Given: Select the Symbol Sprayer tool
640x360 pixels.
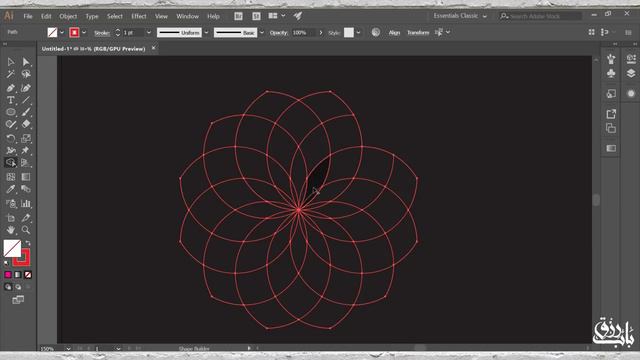Looking at the screenshot, I should [11, 203].
